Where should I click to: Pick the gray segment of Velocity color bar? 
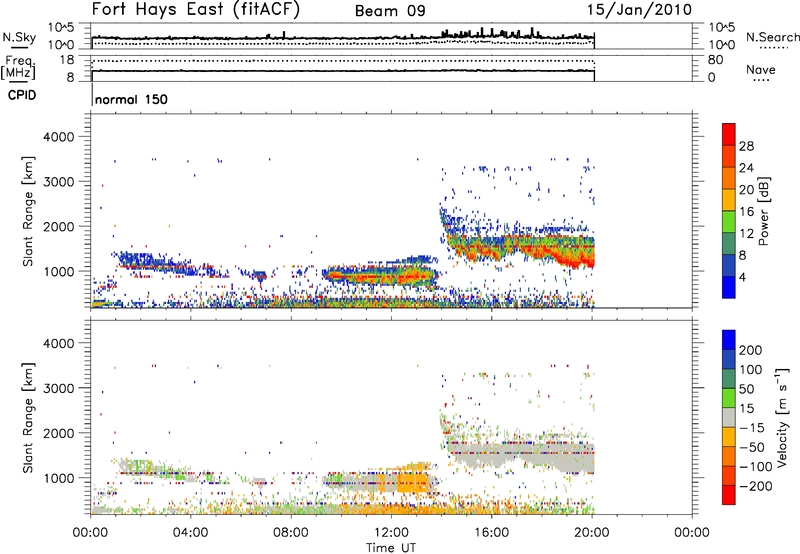[729, 418]
